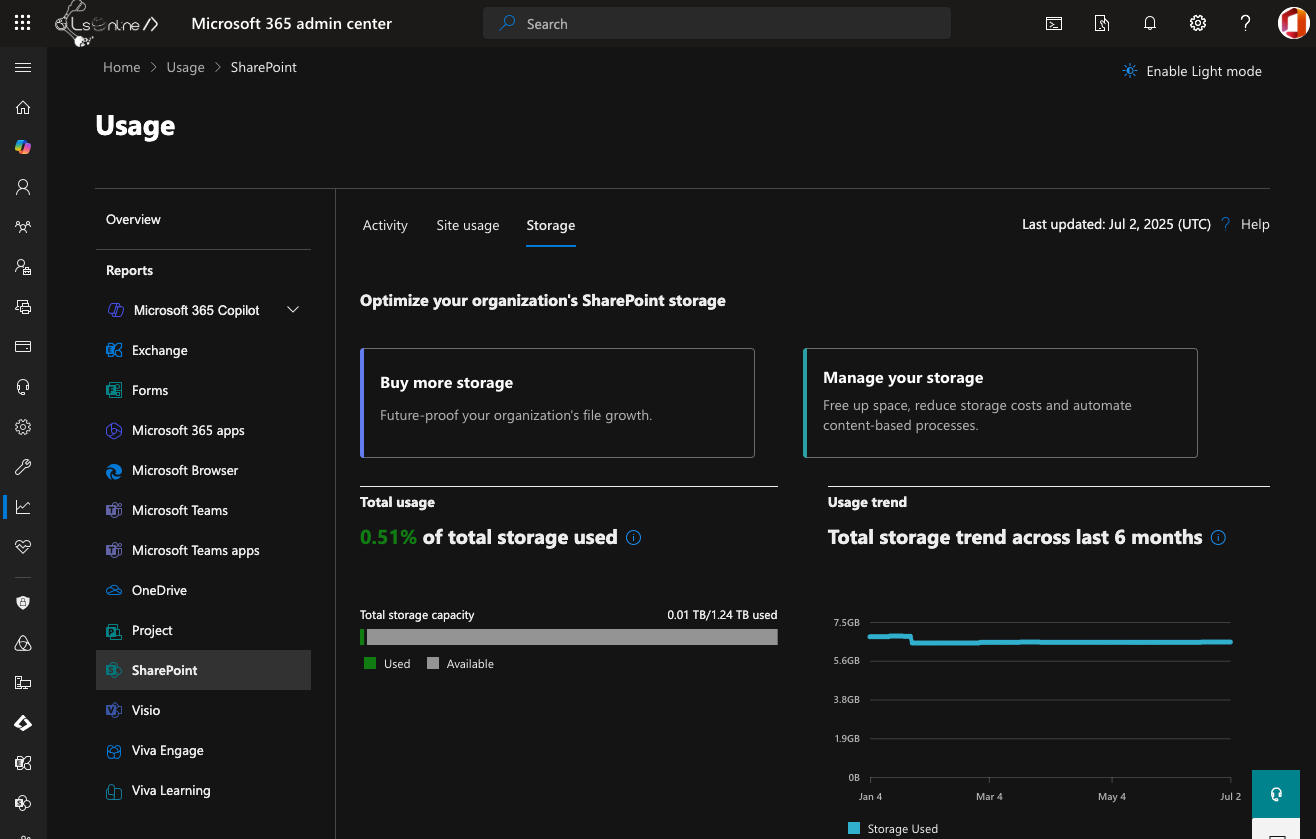Open Copilot in the left rail
This screenshot has width=1316, height=839.
23,147
